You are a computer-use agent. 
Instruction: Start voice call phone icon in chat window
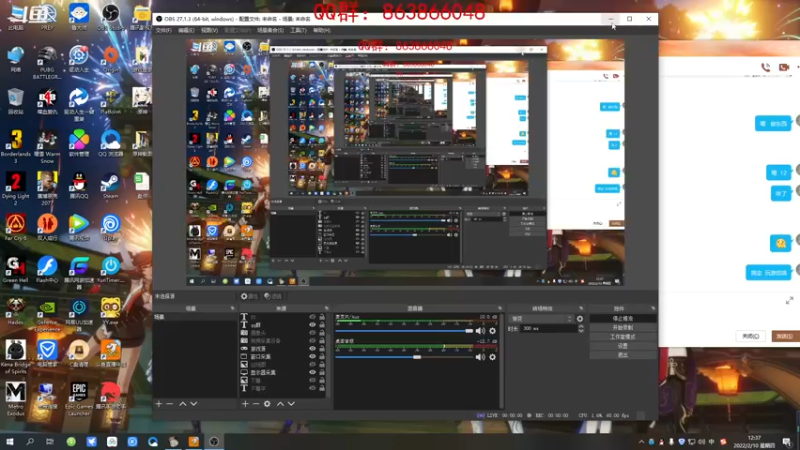(765, 67)
